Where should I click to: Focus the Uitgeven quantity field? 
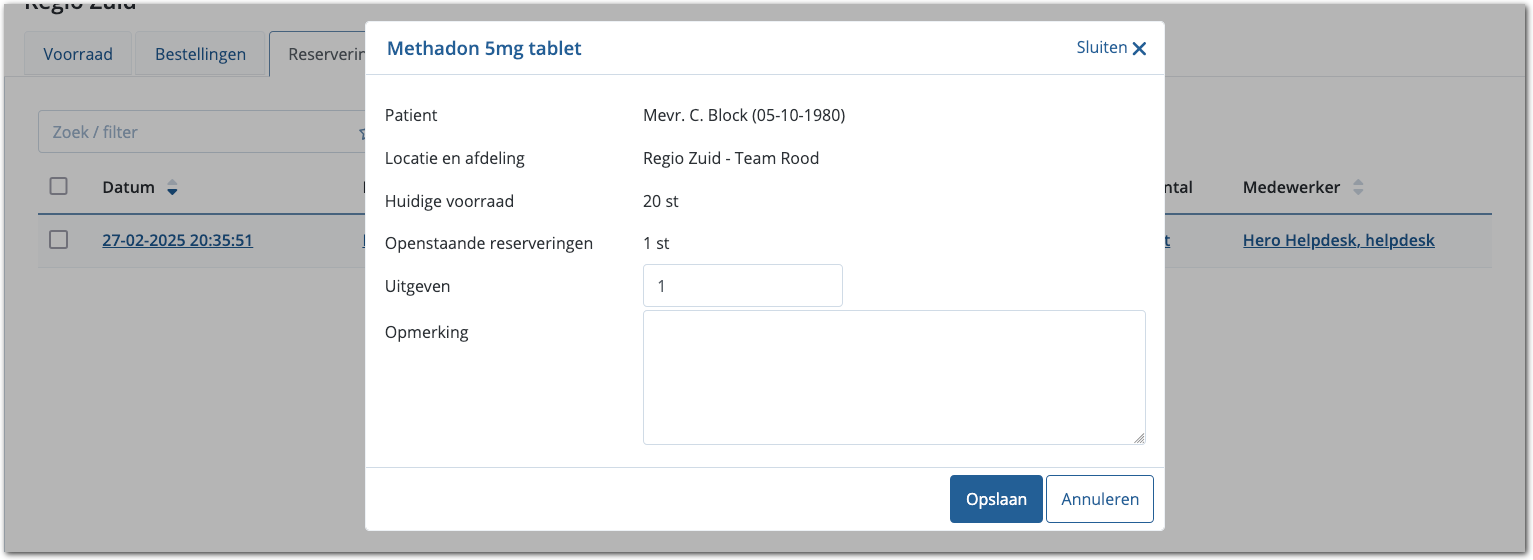click(x=742, y=286)
